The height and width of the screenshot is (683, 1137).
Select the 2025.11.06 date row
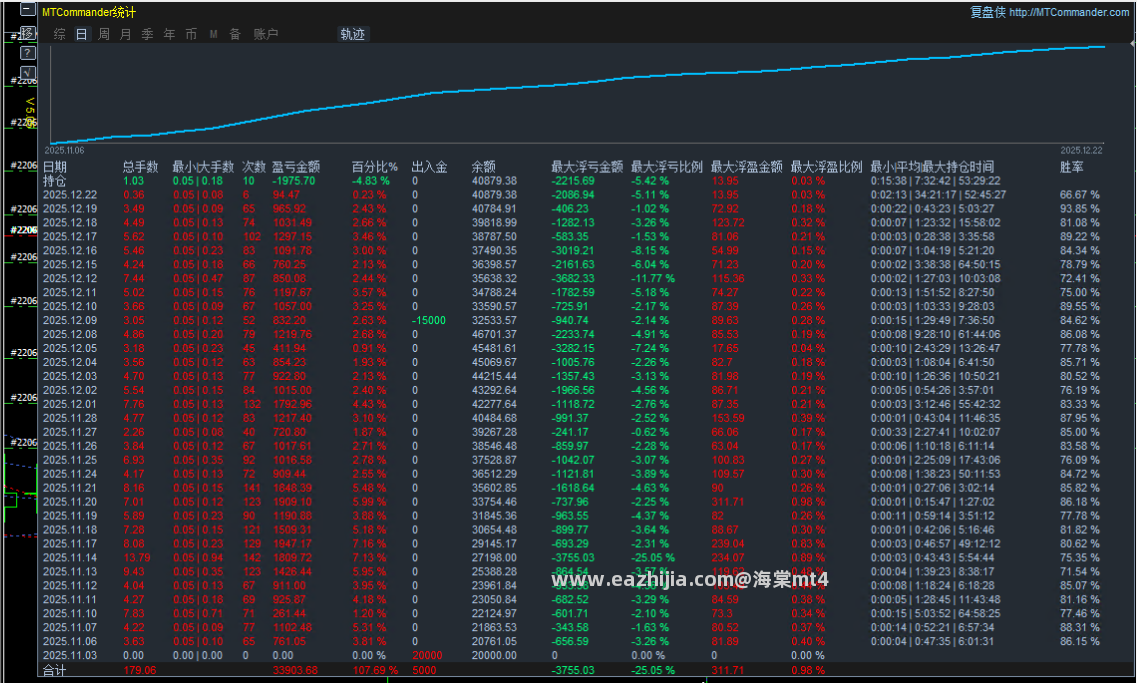[70, 641]
